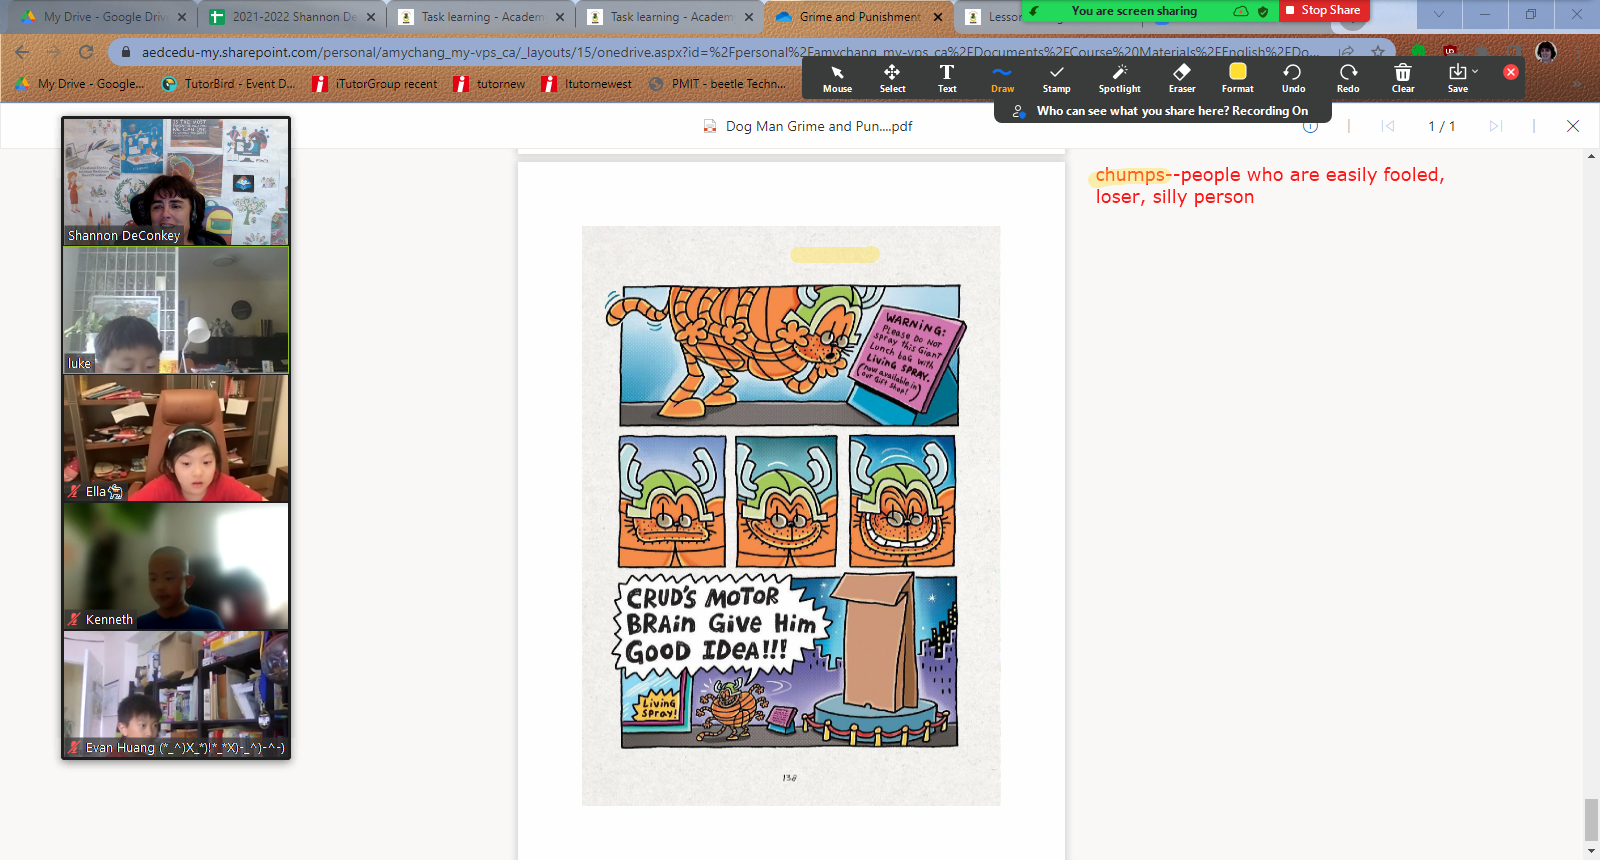Open the yellow Format color swatch
The width and height of the screenshot is (1600, 860).
click(1238, 72)
